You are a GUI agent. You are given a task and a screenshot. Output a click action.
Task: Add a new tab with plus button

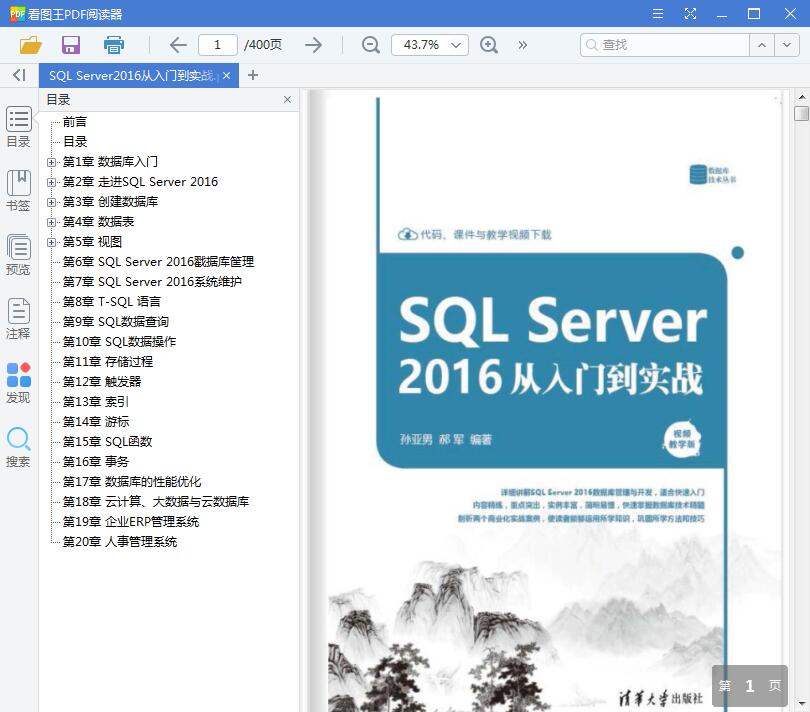coord(253,75)
